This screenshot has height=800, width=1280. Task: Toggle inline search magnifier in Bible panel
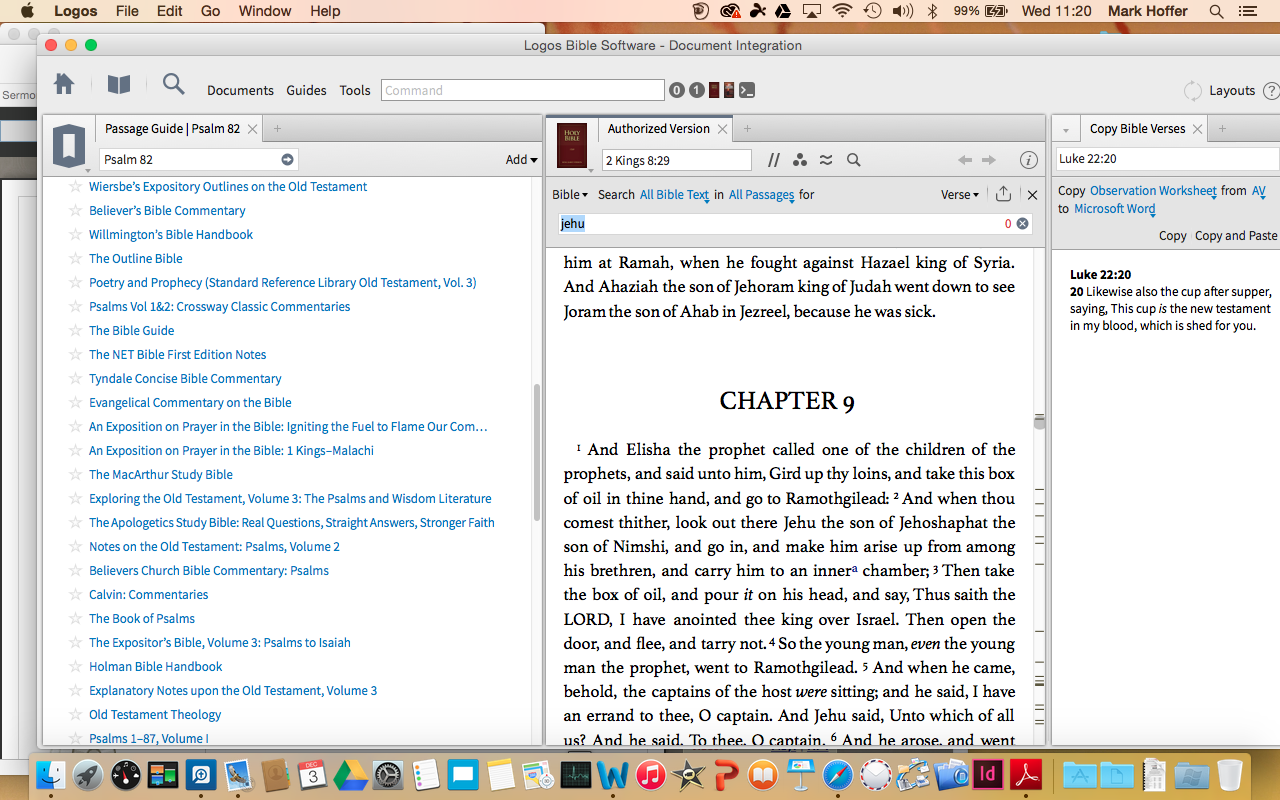[x=854, y=160]
